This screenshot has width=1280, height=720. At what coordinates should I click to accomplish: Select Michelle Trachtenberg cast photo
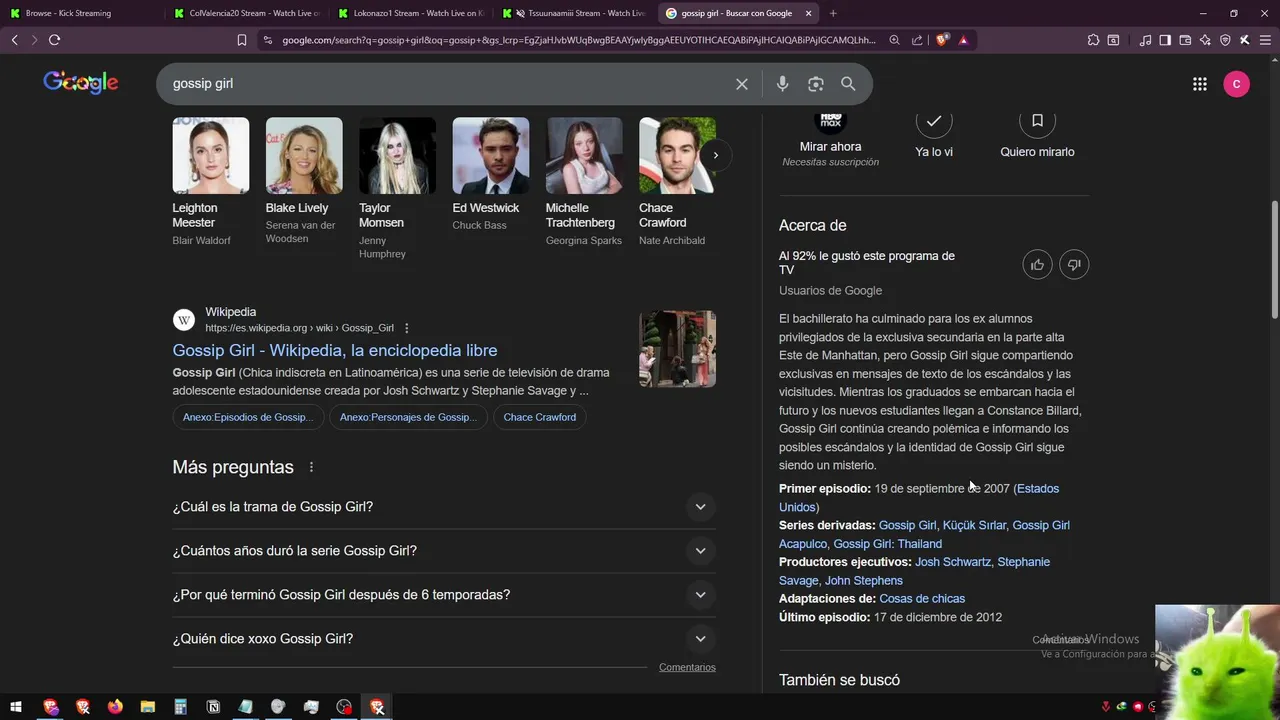584,156
